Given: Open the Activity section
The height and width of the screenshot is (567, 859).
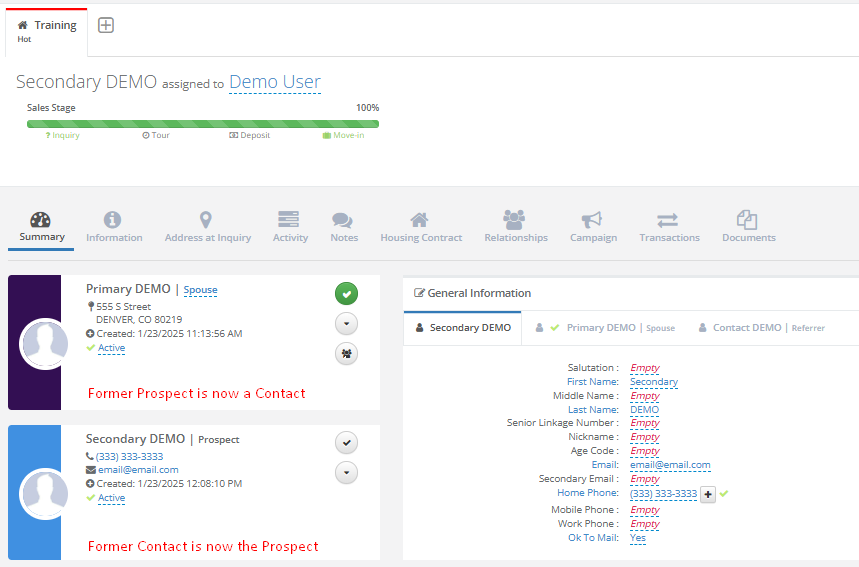Looking at the screenshot, I should pos(290,227).
